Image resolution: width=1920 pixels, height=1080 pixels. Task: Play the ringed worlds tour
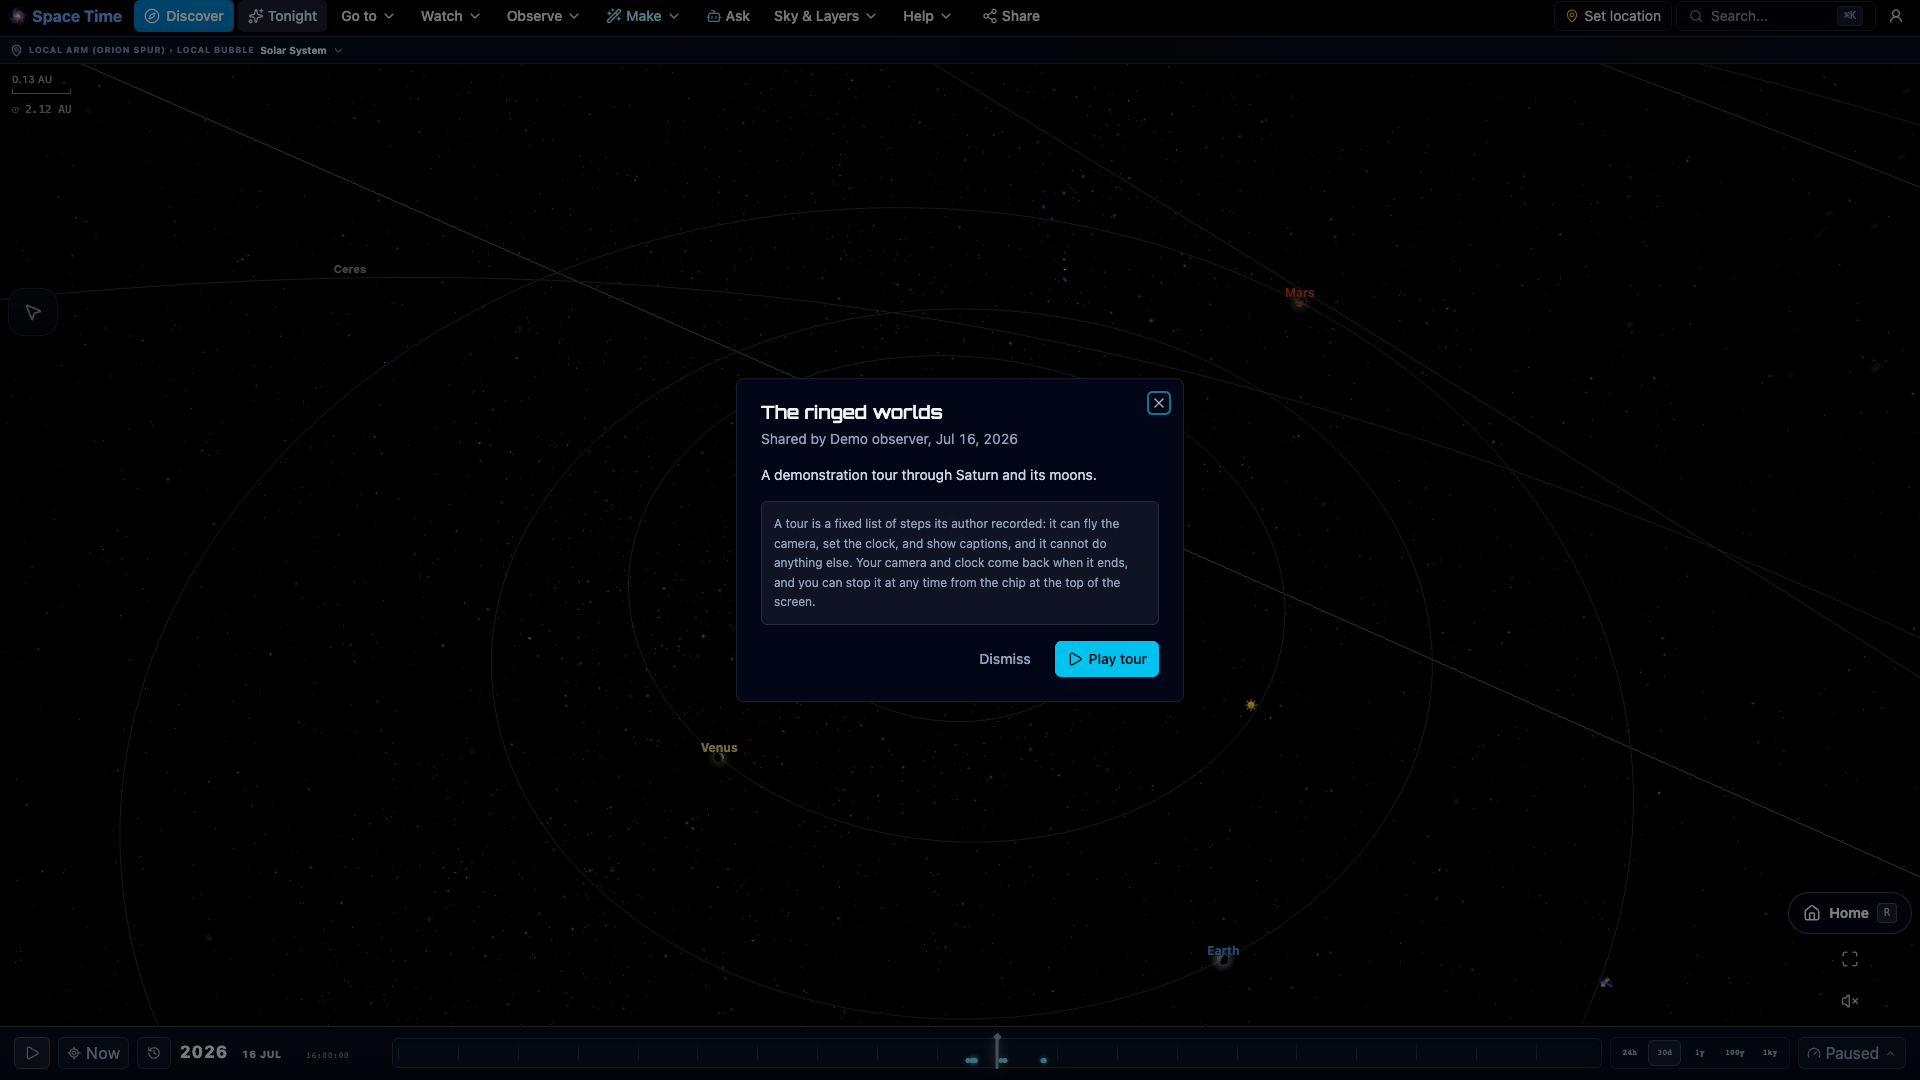[x=1106, y=659]
